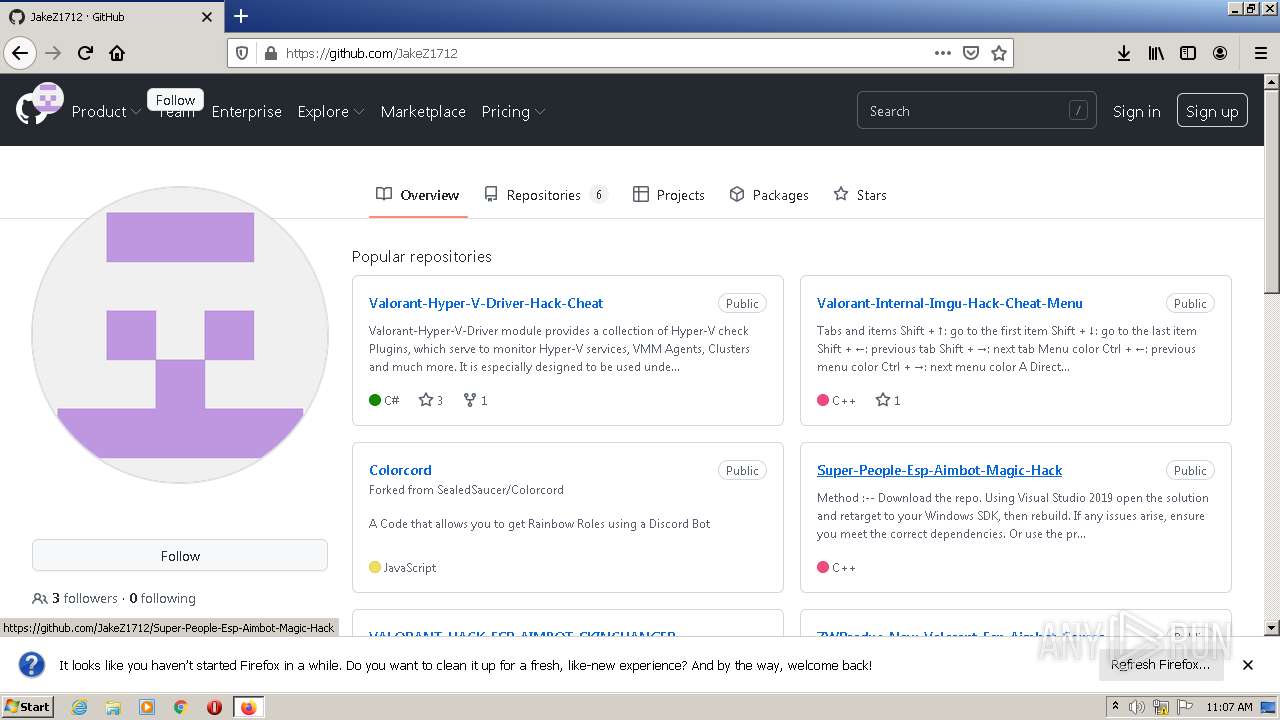The width and height of the screenshot is (1280, 720).
Task: Show hidden tray icons arrow
Action: 1116,707
